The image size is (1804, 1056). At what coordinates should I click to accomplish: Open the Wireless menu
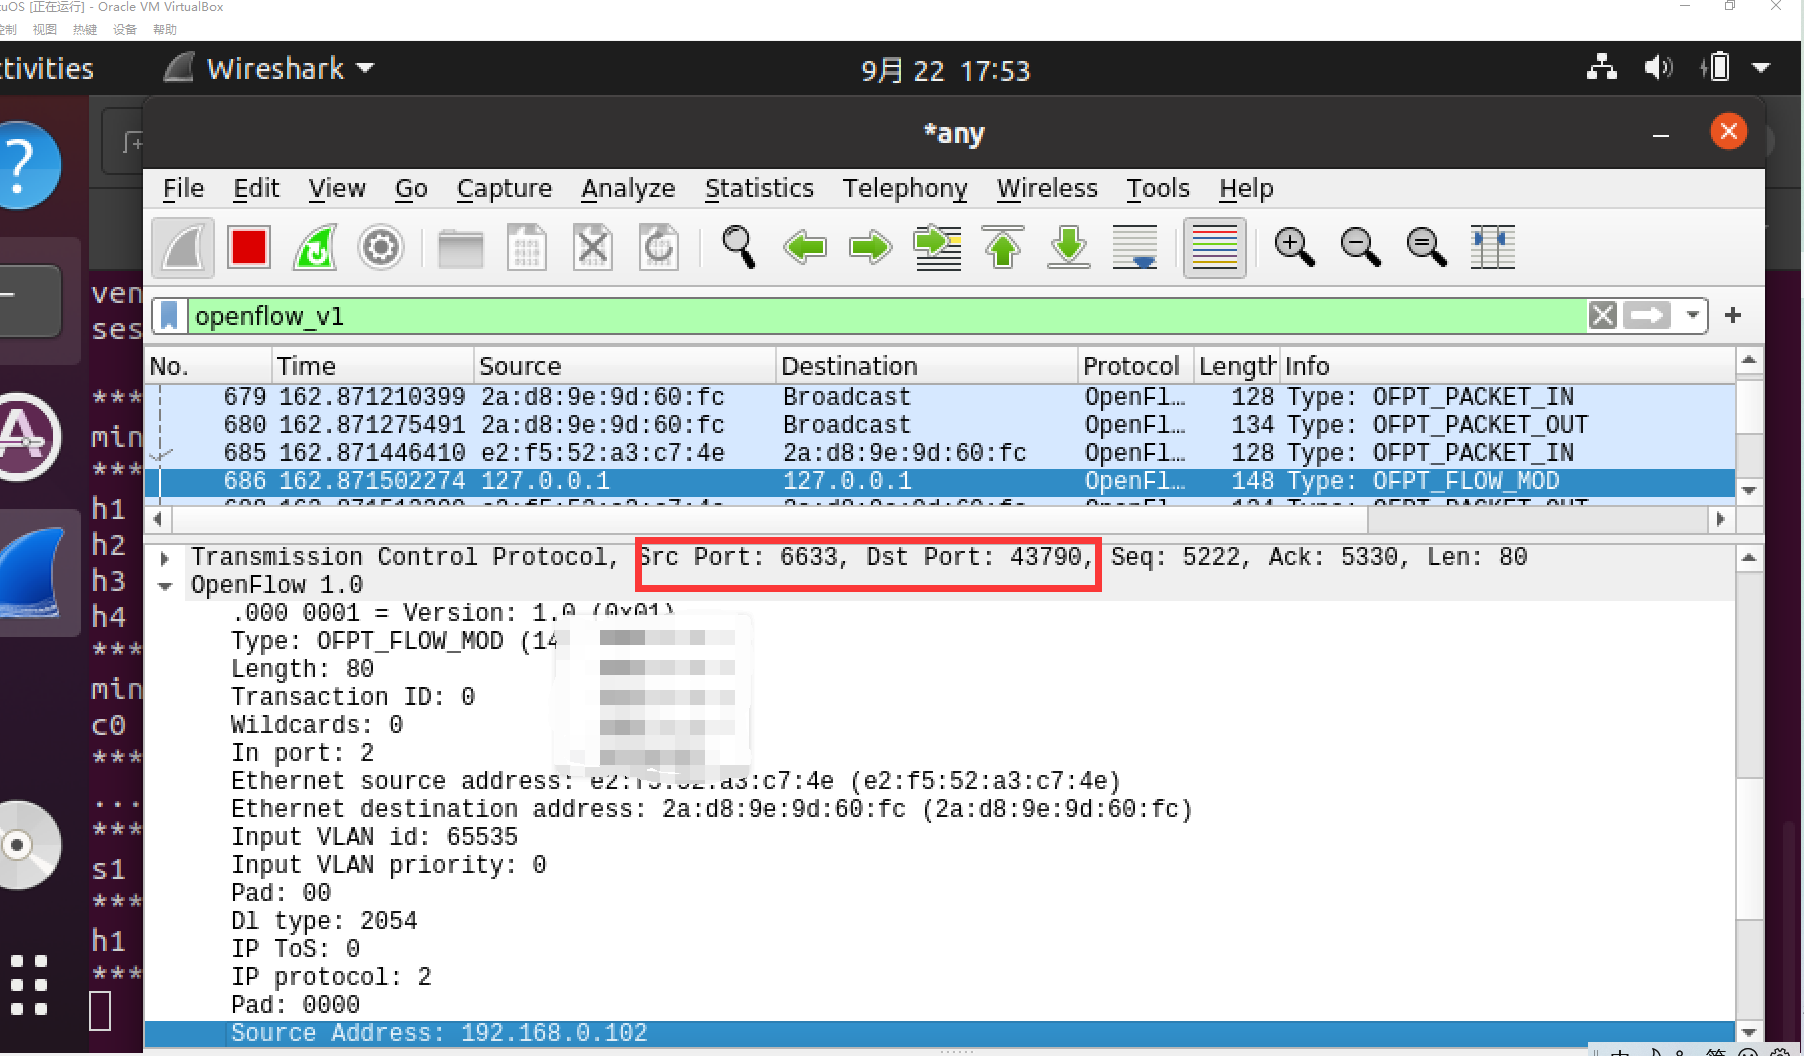[1047, 188]
